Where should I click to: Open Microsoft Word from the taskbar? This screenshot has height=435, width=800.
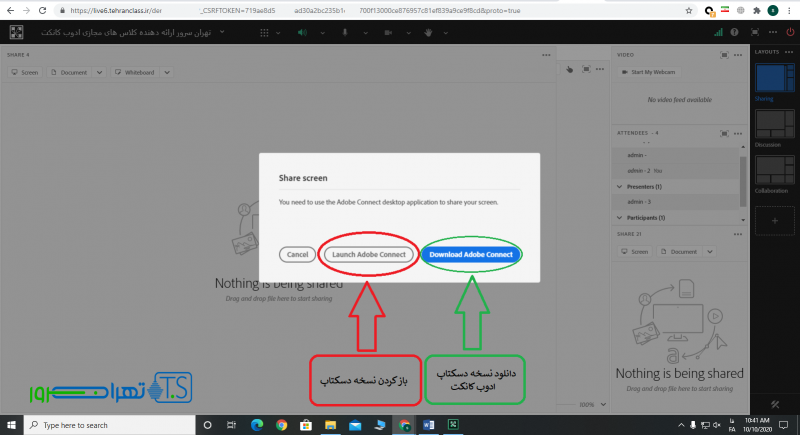[429, 425]
